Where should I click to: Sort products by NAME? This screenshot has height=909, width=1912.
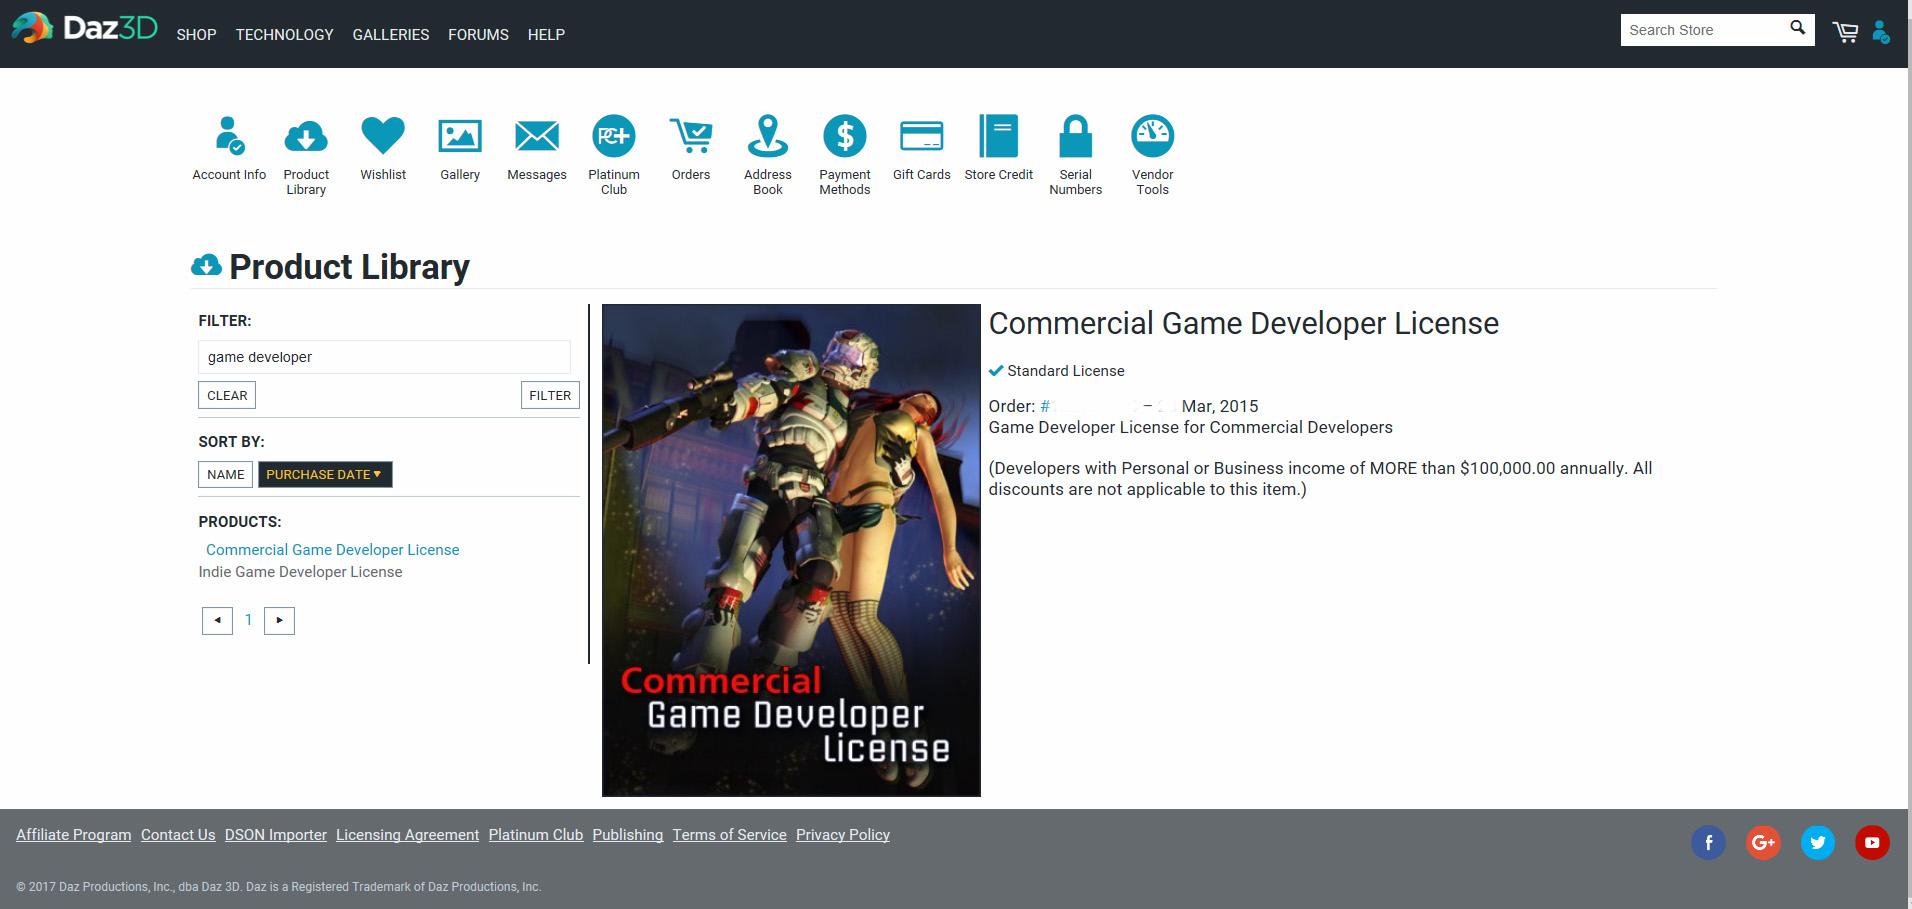tap(226, 474)
